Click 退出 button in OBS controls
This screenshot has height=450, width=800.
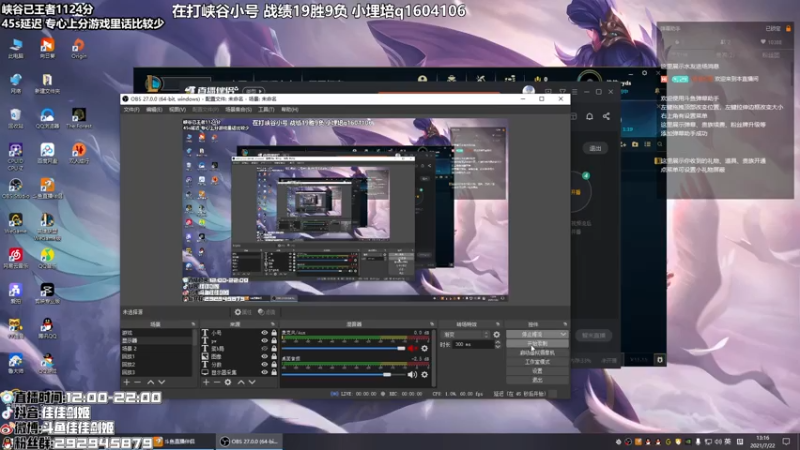click(537, 380)
